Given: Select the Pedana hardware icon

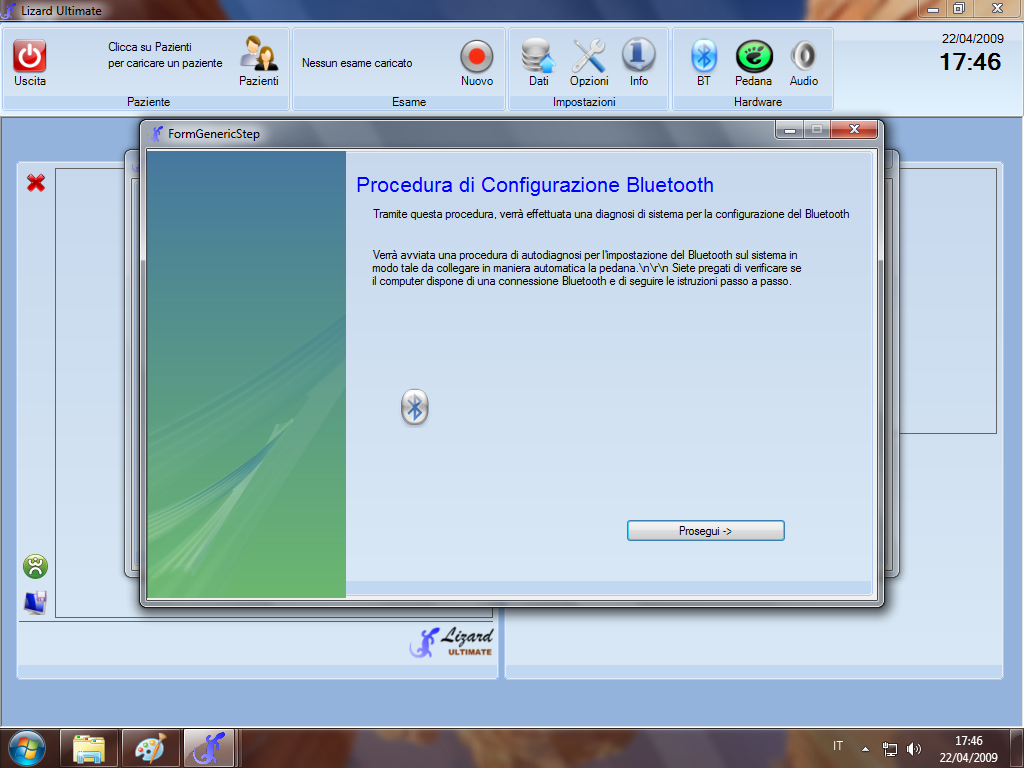Looking at the screenshot, I should [753, 56].
